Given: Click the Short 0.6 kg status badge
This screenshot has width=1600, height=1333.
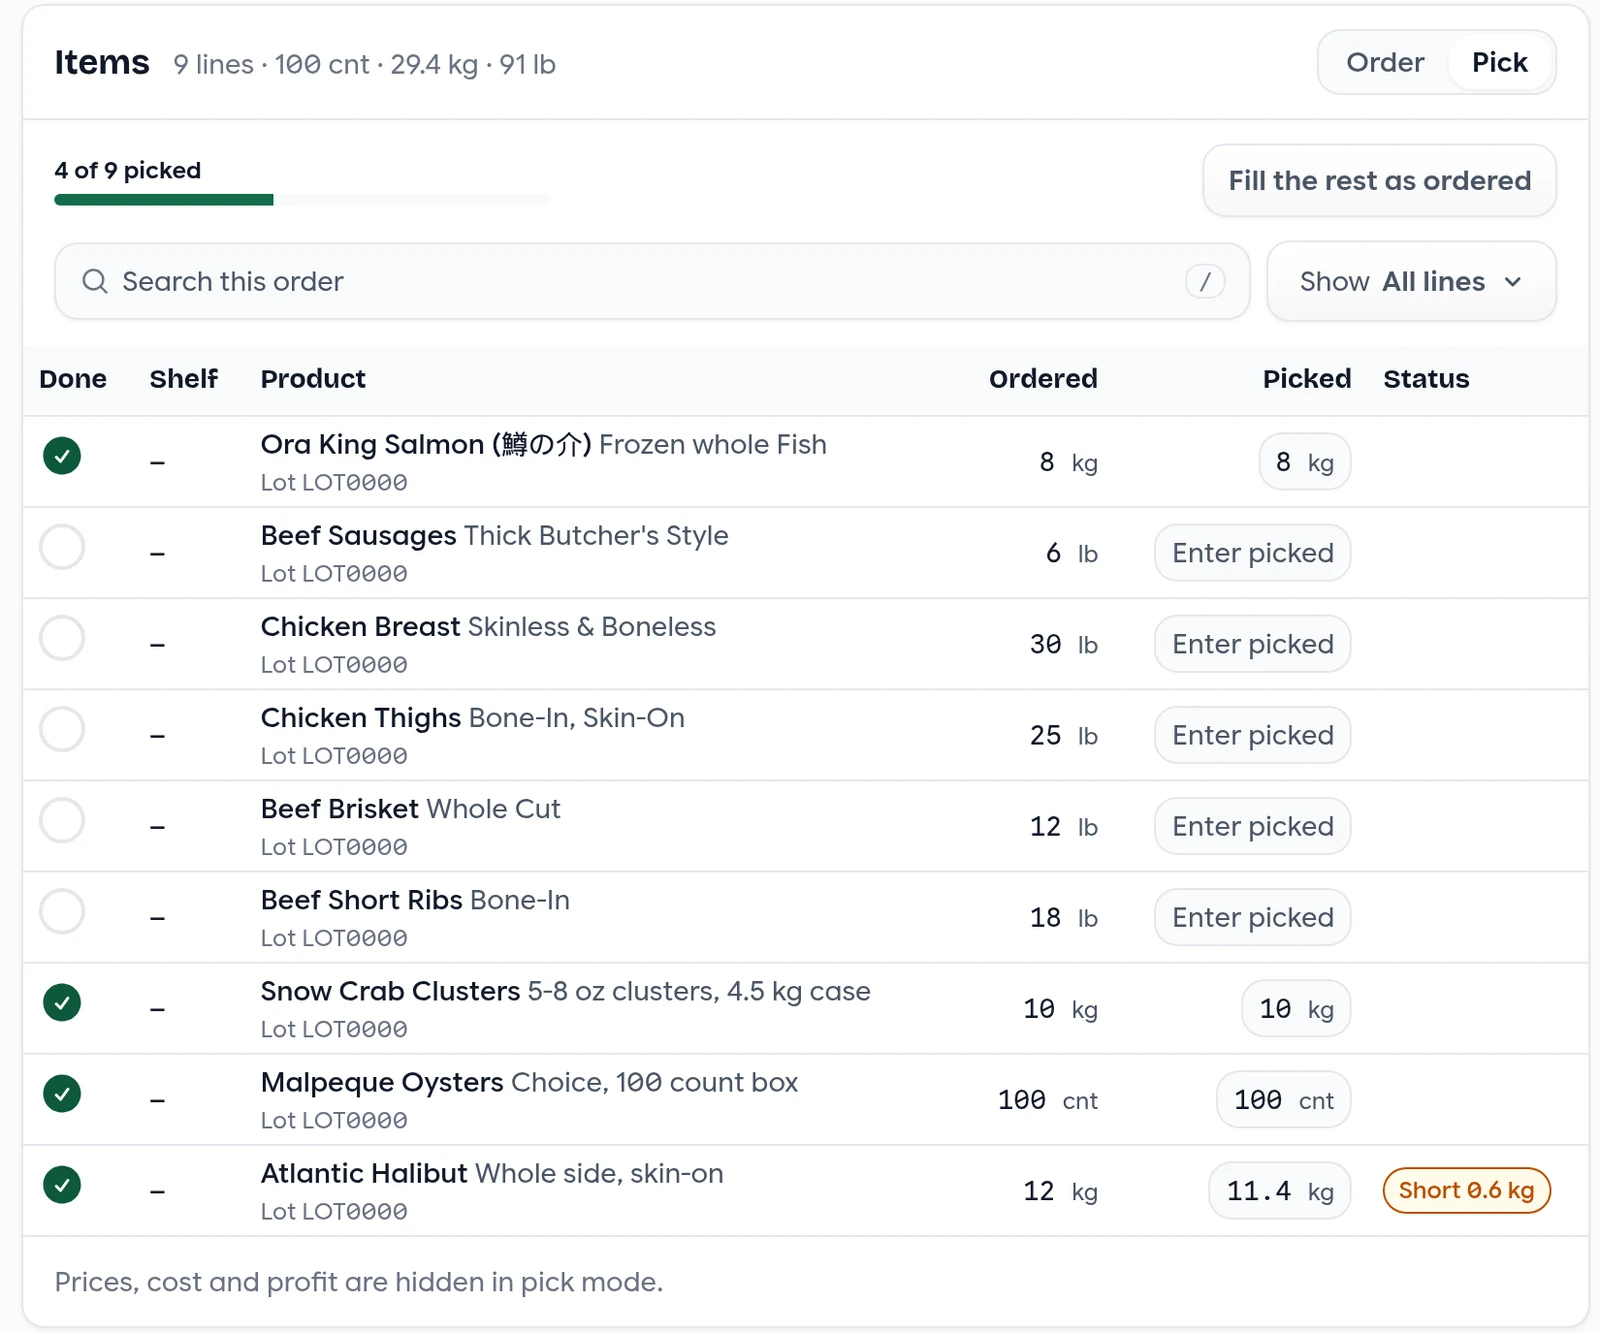Looking at the screenshot, I should click(1466, 1191).
